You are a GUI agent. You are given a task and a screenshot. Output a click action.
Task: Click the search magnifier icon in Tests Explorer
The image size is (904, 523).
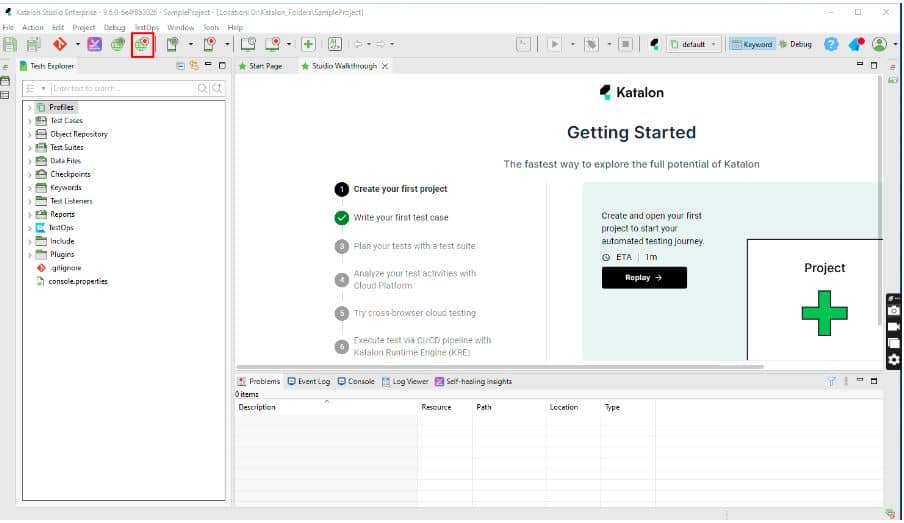(202, 88)
